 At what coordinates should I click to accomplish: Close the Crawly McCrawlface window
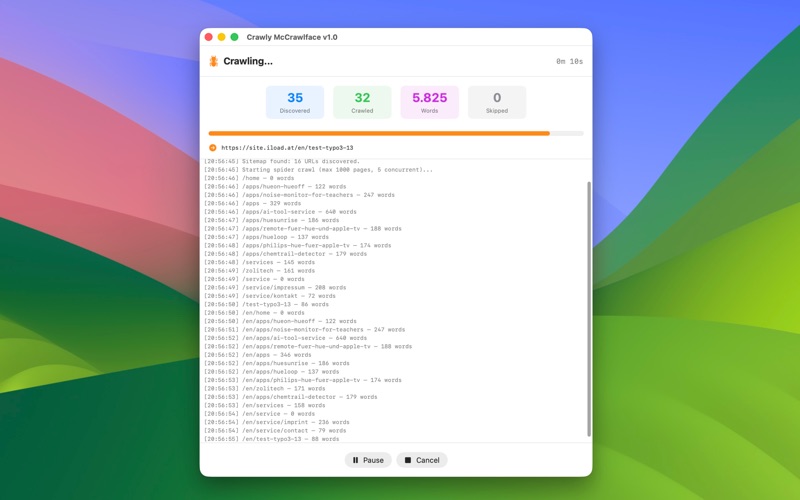[209, 37]
